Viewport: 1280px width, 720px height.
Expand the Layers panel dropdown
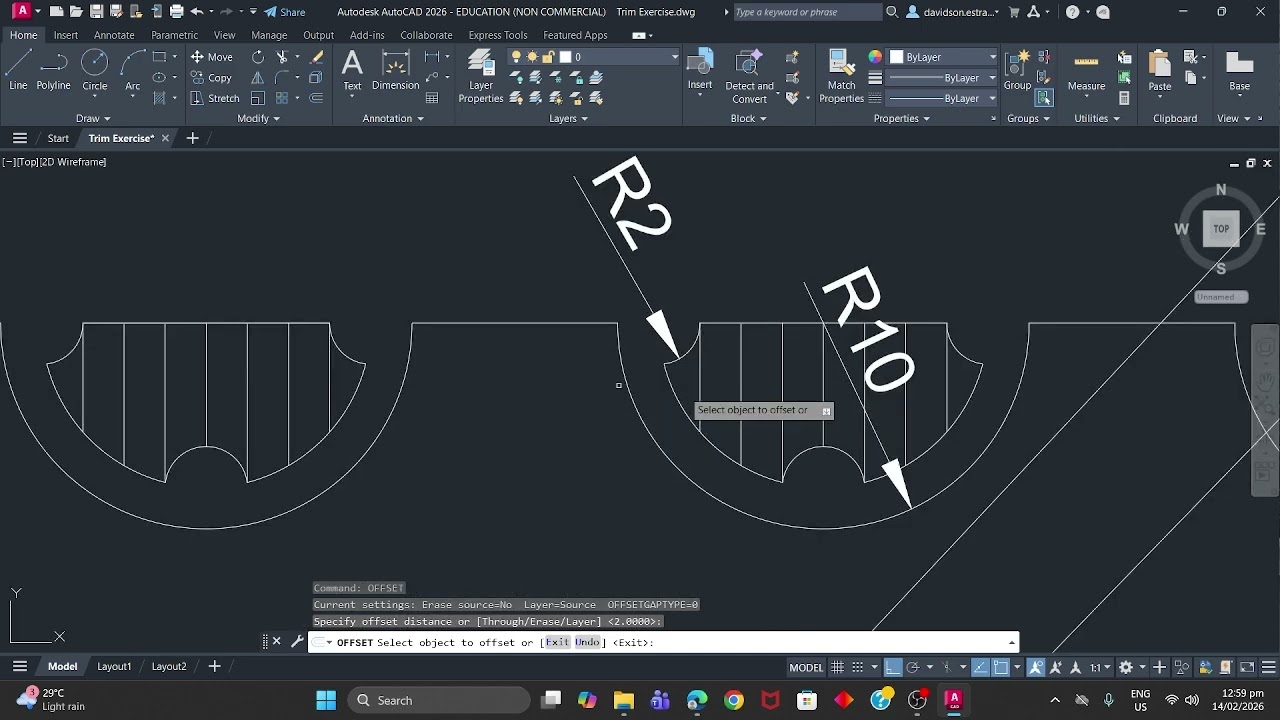point(568,118)
